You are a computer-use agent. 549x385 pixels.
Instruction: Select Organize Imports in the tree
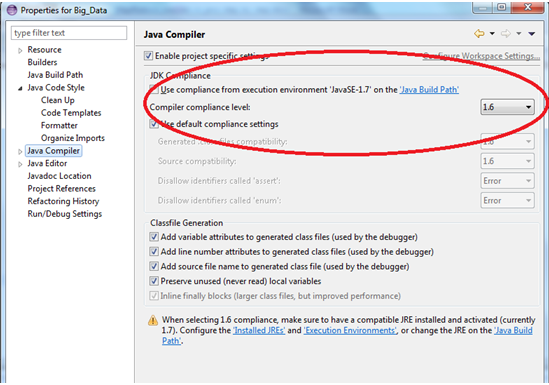73,138
